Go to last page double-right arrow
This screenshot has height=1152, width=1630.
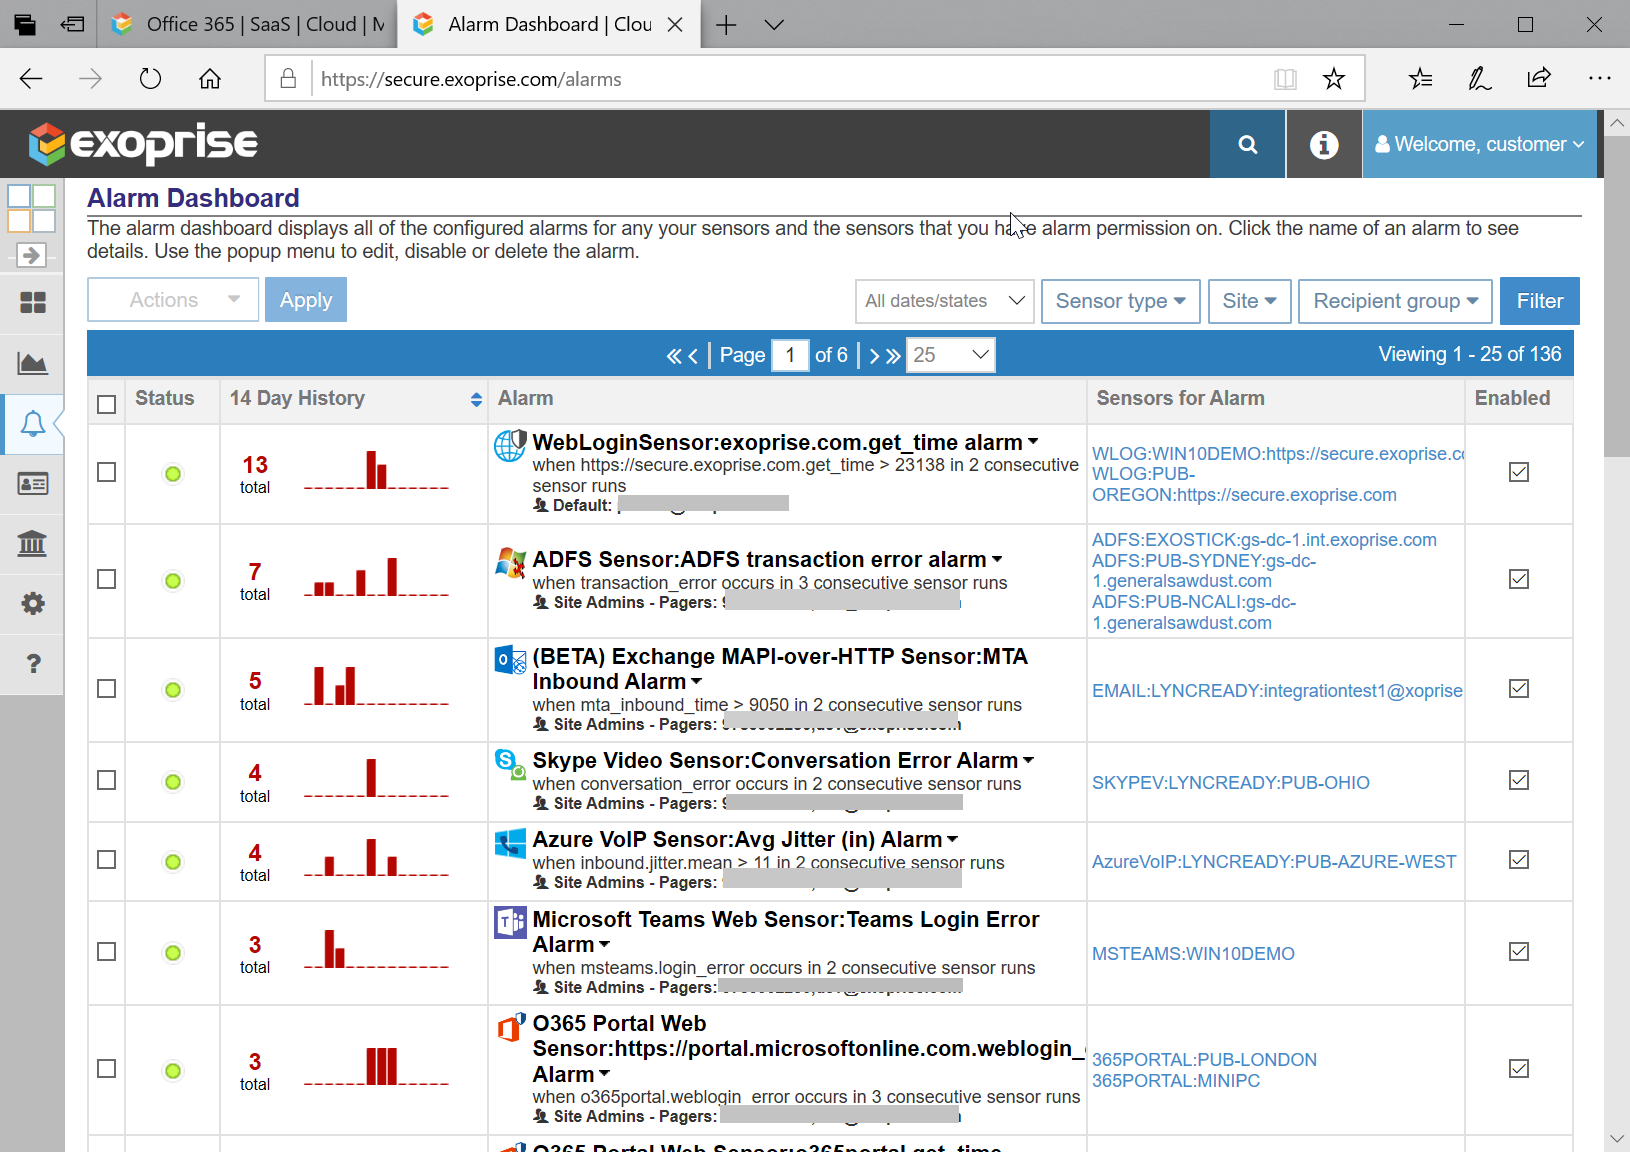tap(893, 355)
